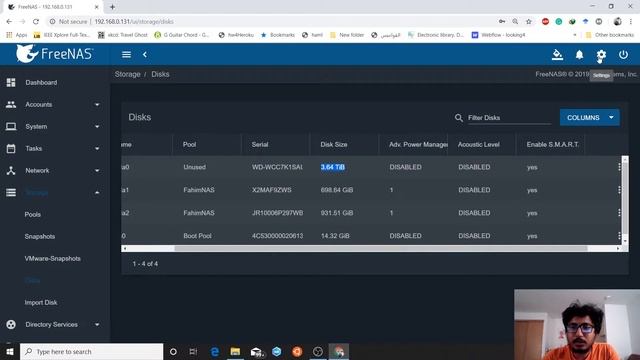Image resolution: width=640 pixels, height=360 pixels.
Task: Click the Storage list icon
Action: [11, 192]
